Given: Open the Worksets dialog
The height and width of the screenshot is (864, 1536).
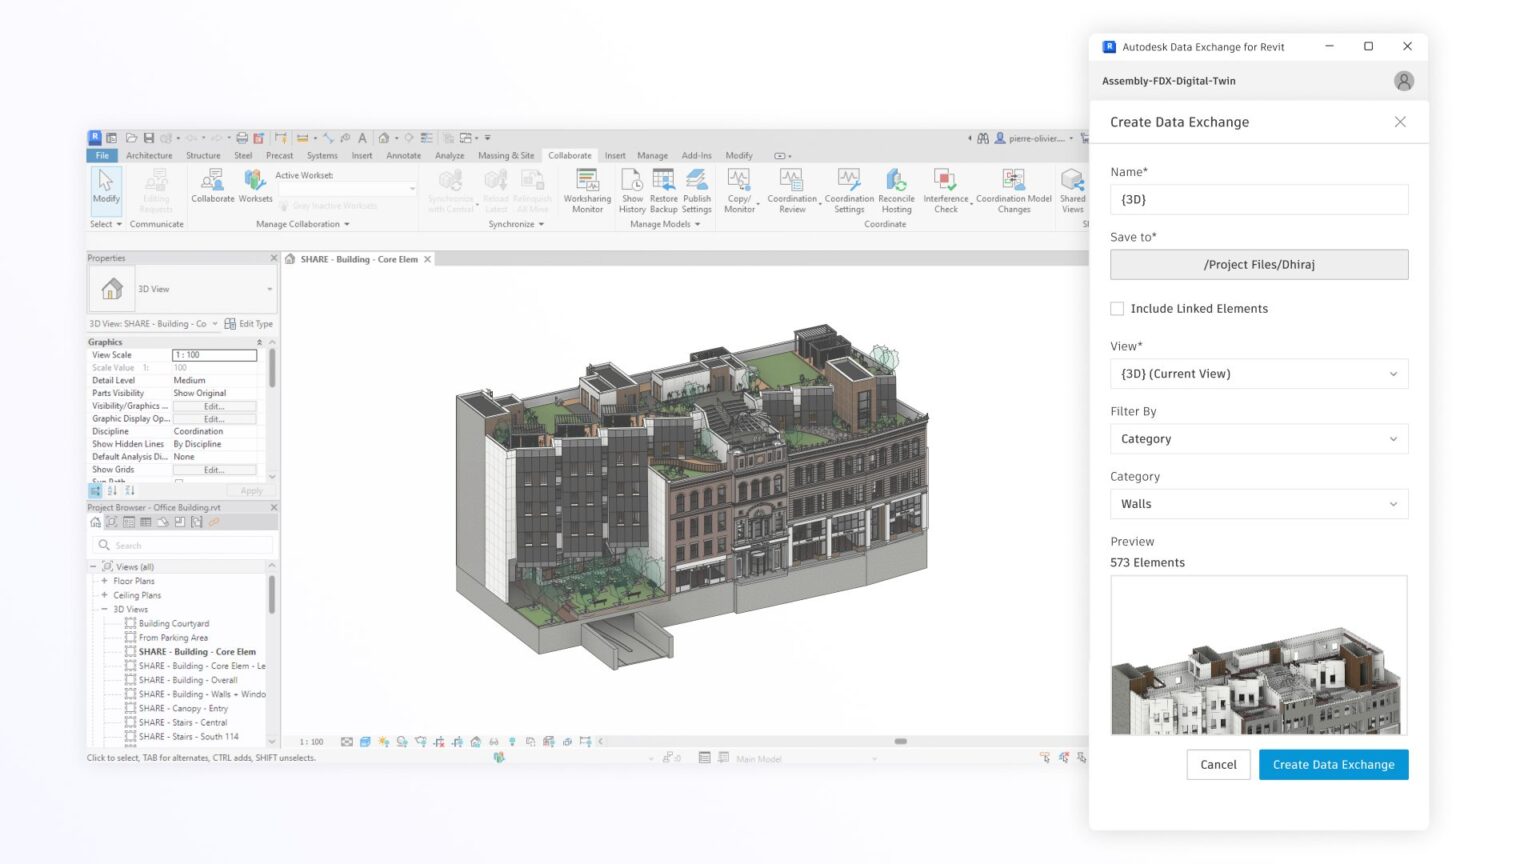Looking at the screenshot, I should (255, 190).
